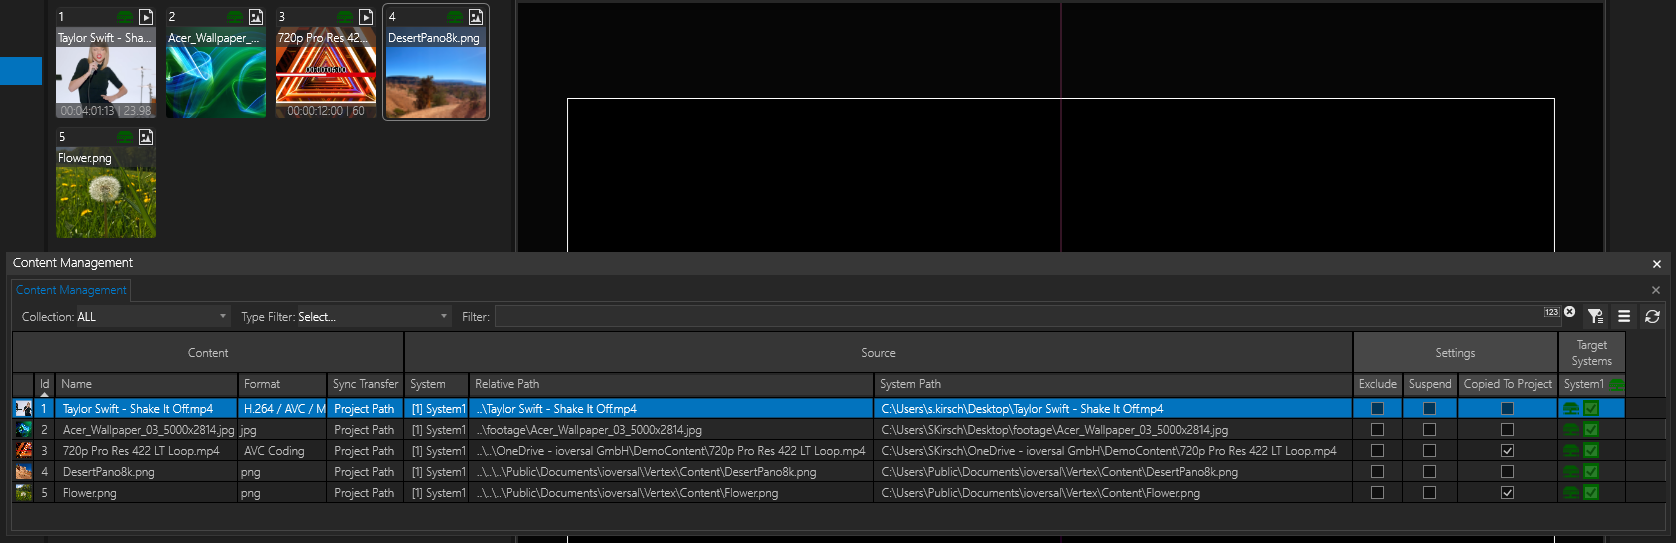Click the image type icon on DesertPano8k thumbnail

pos(476,17)
